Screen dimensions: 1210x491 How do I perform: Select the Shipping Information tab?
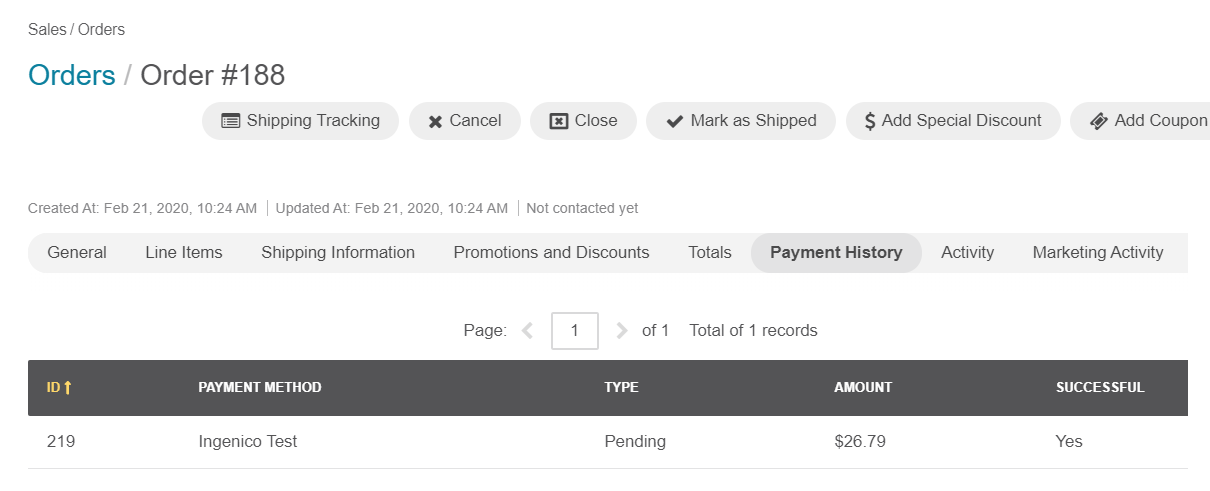click(338, 253)
